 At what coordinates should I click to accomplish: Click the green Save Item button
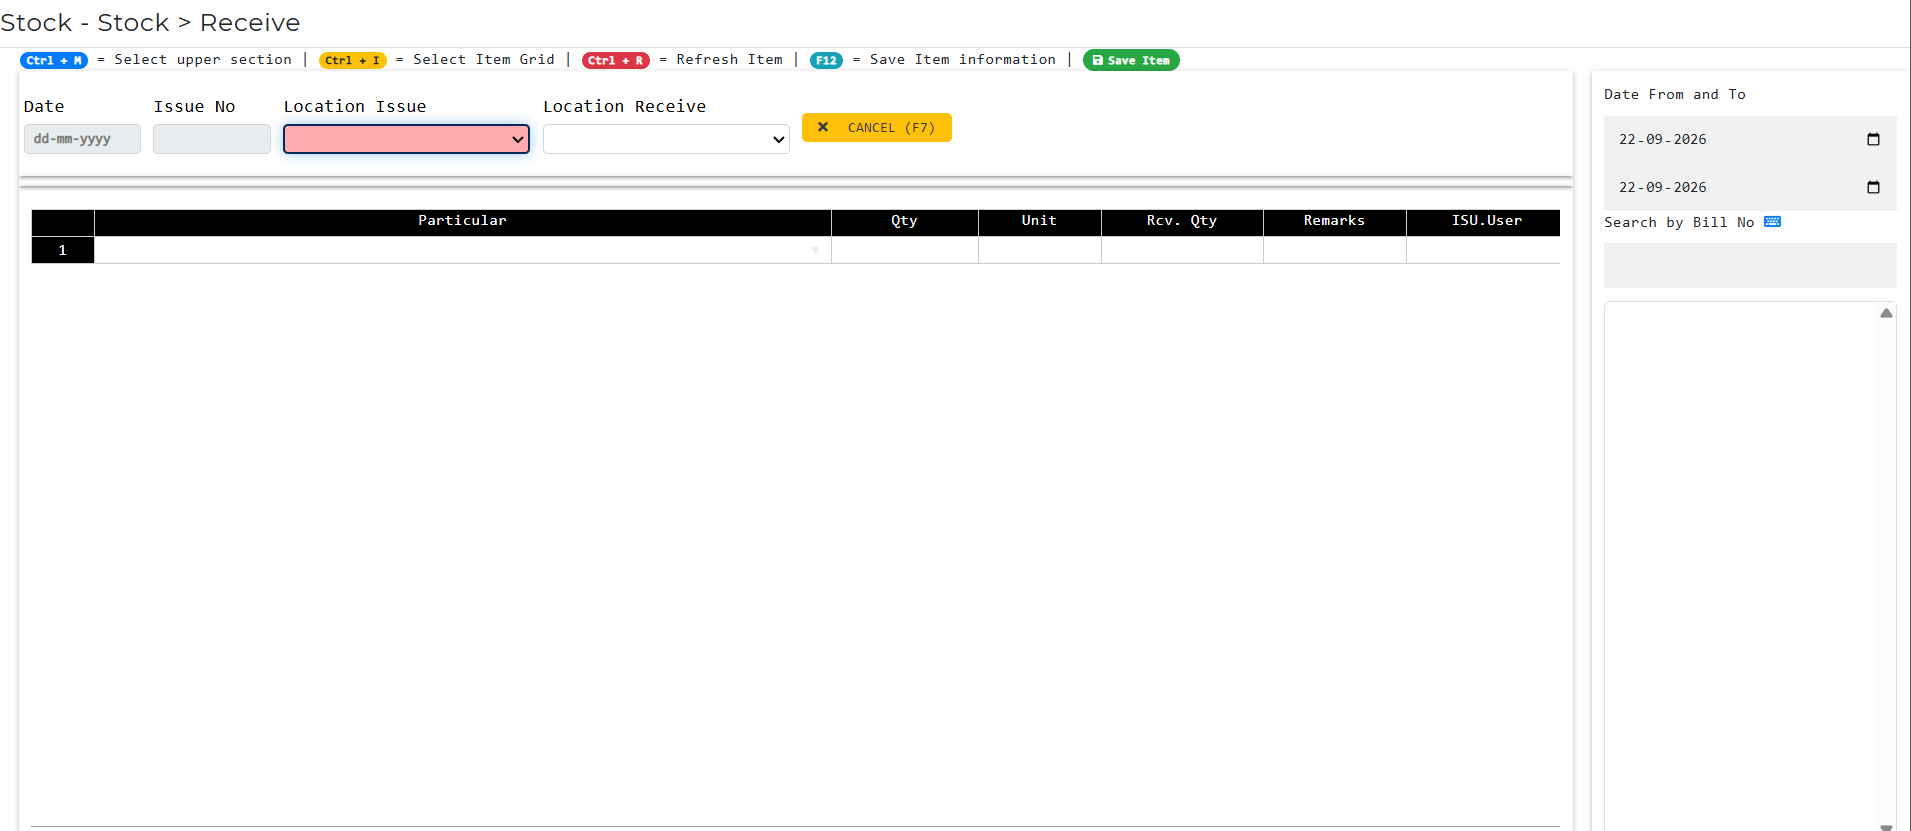pyautogui.click(x=1131, y=60)
